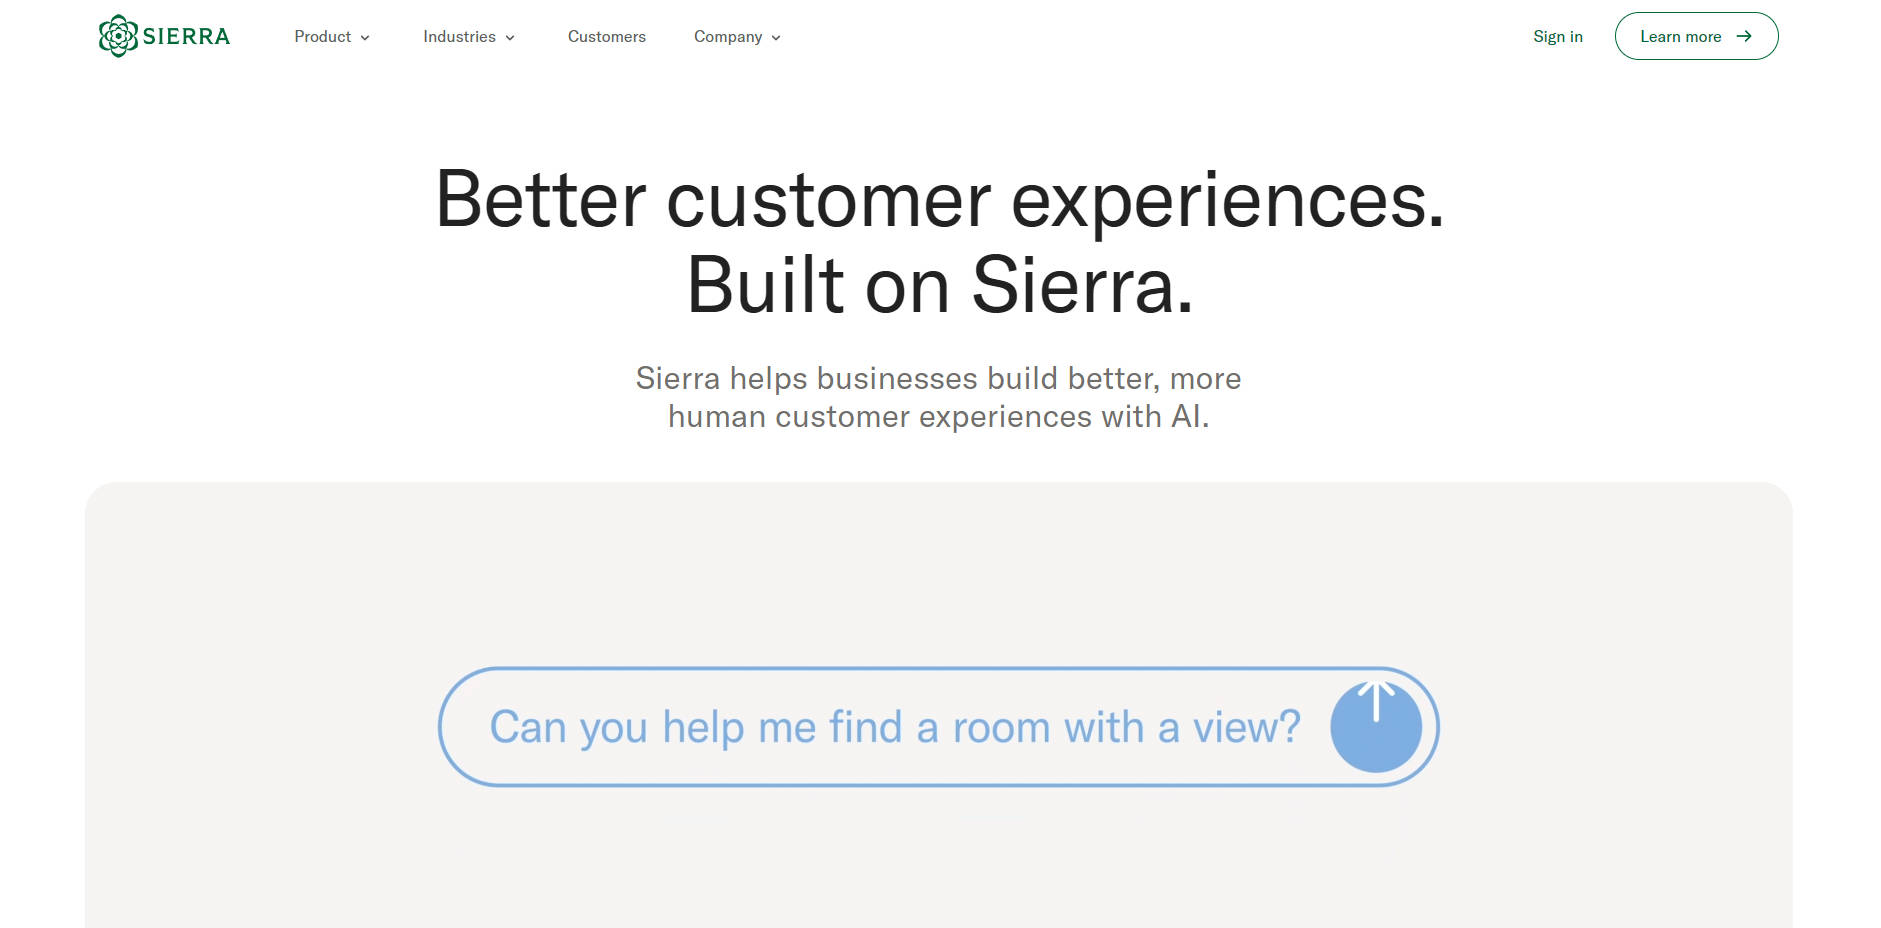Click the SIERRA wordmark to go home
This screenshot has height=928, width=1881.
tap(186, 34)
